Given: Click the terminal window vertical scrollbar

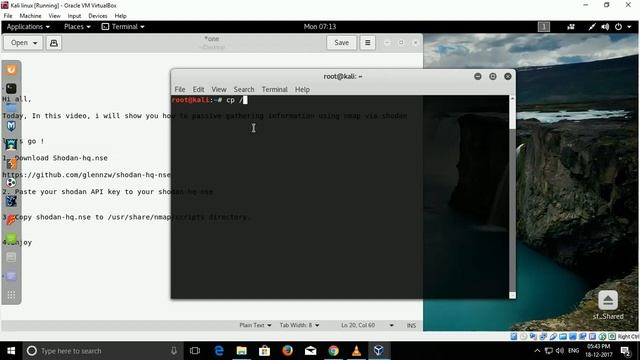Looking at the screenshot, I should 512,197.
